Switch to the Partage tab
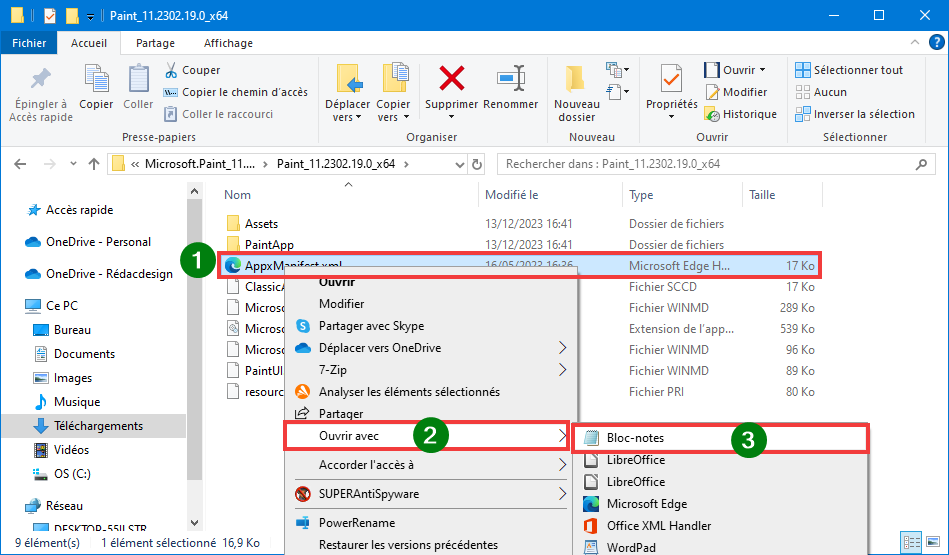This screenshot has width=949, height=555. tap(156, 43)
